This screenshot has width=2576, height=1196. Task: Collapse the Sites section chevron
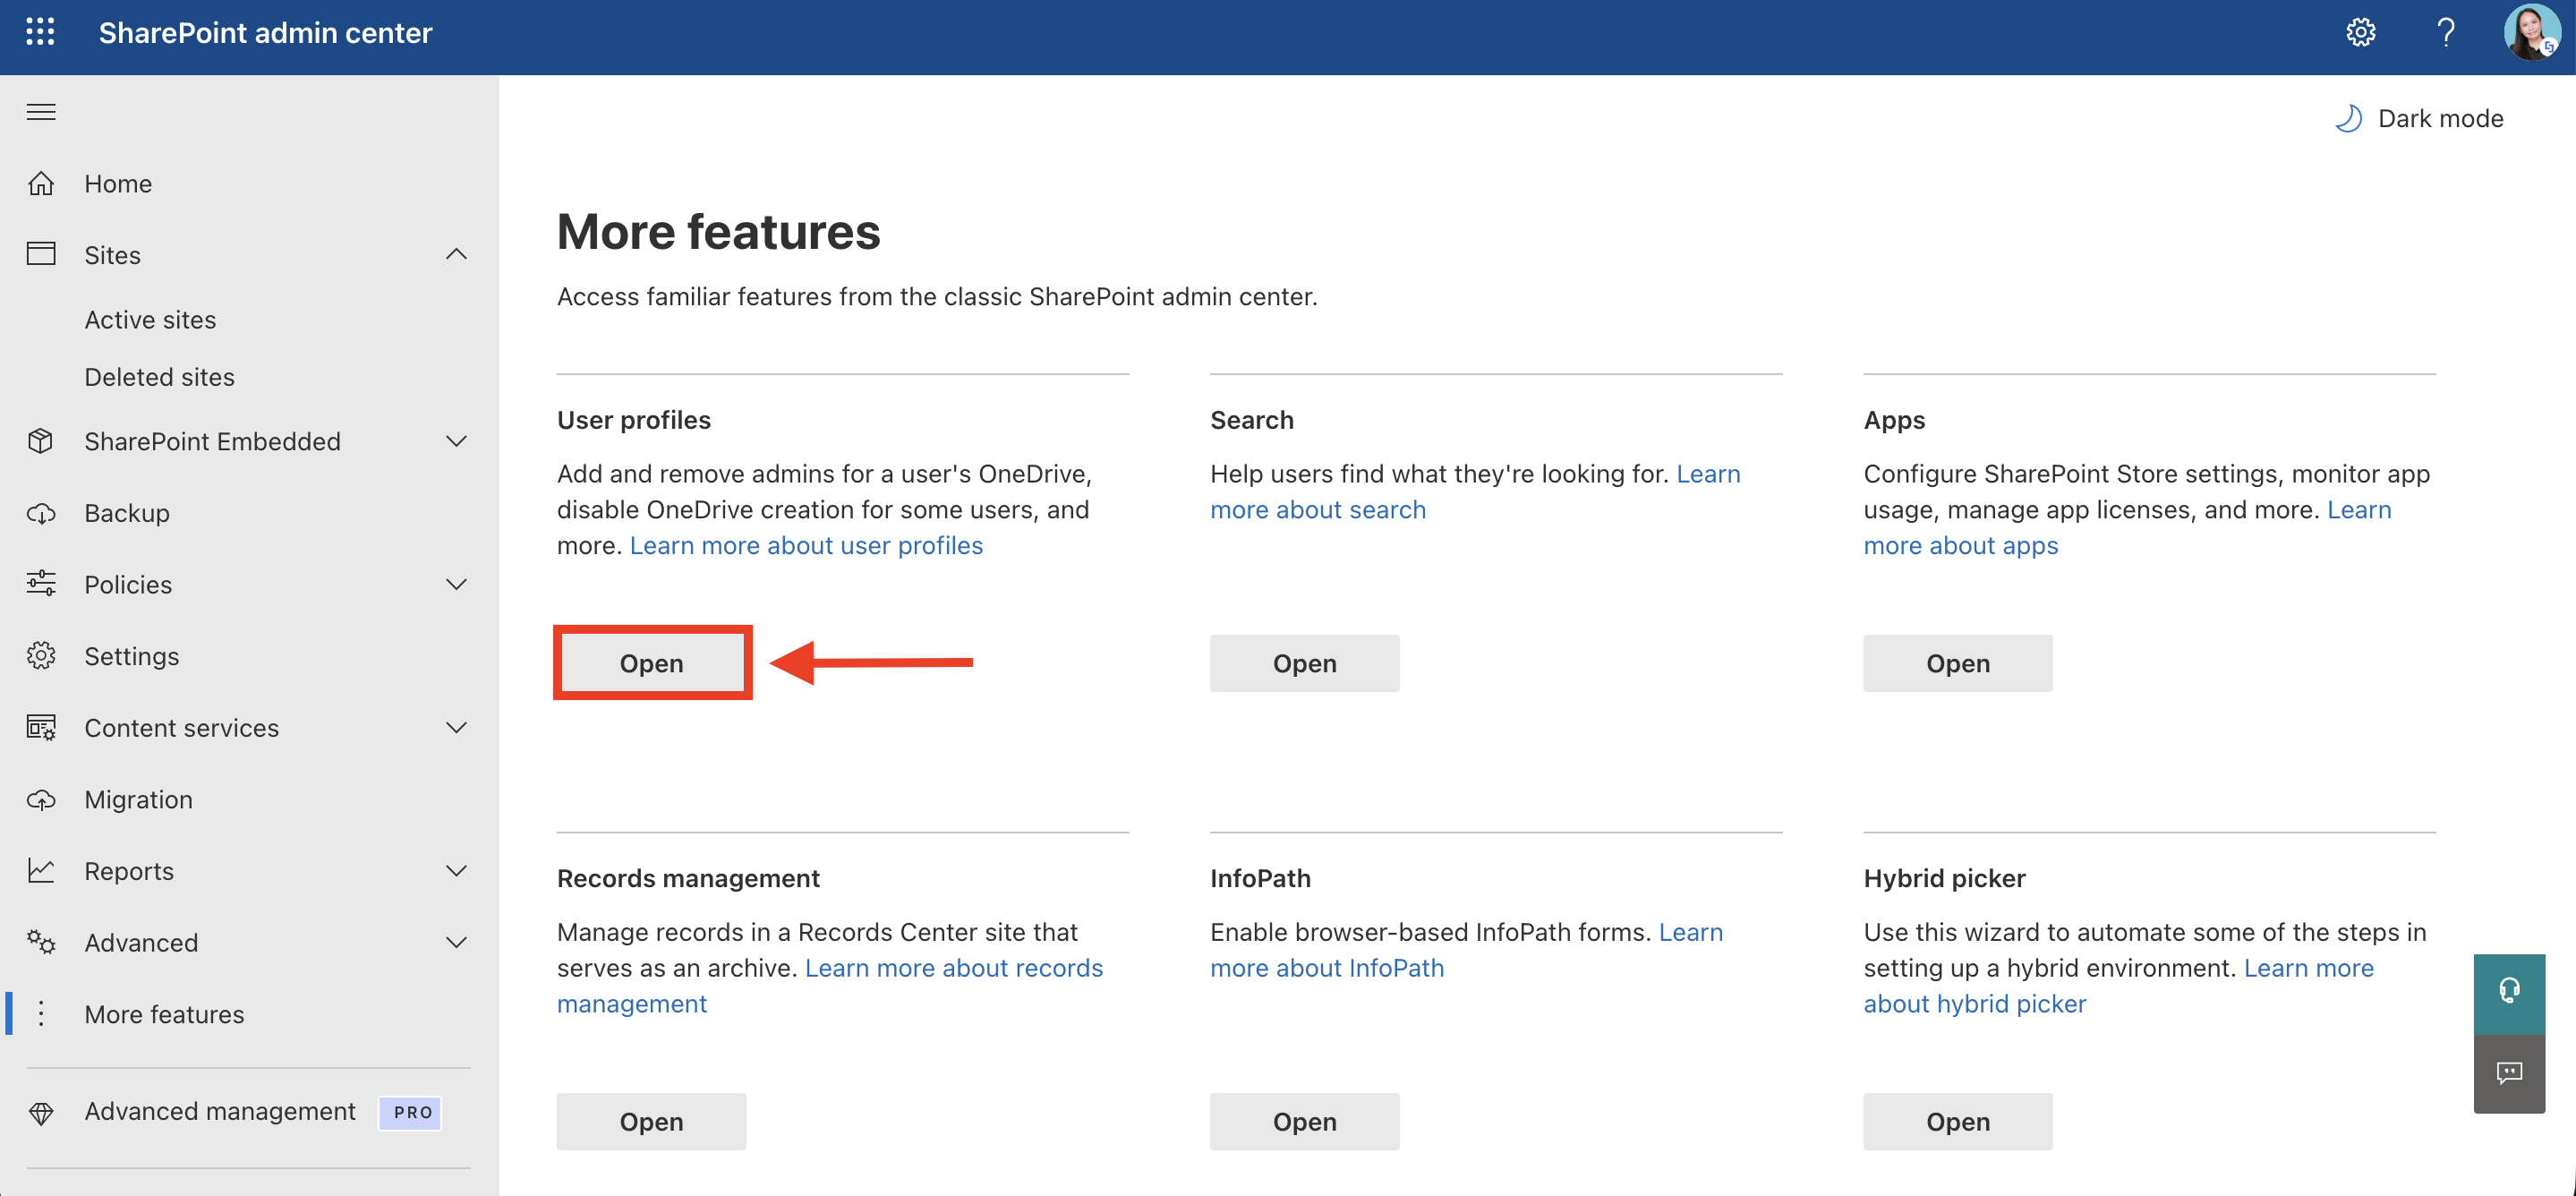456,254
